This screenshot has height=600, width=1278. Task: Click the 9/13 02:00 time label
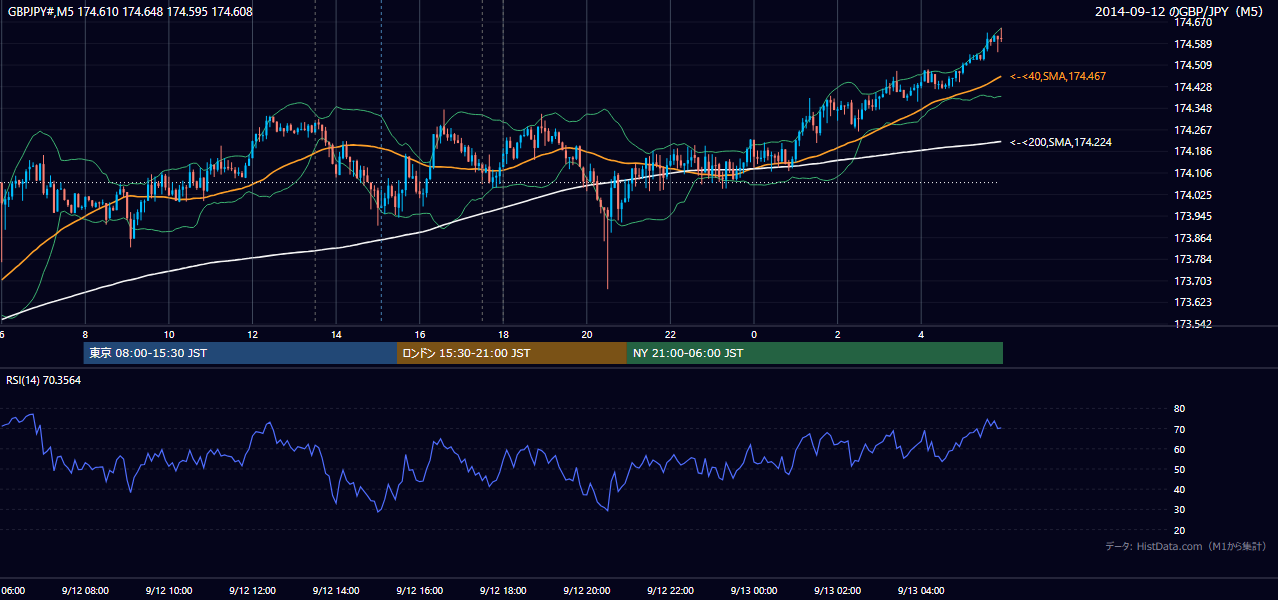click(x=838, y=591)
